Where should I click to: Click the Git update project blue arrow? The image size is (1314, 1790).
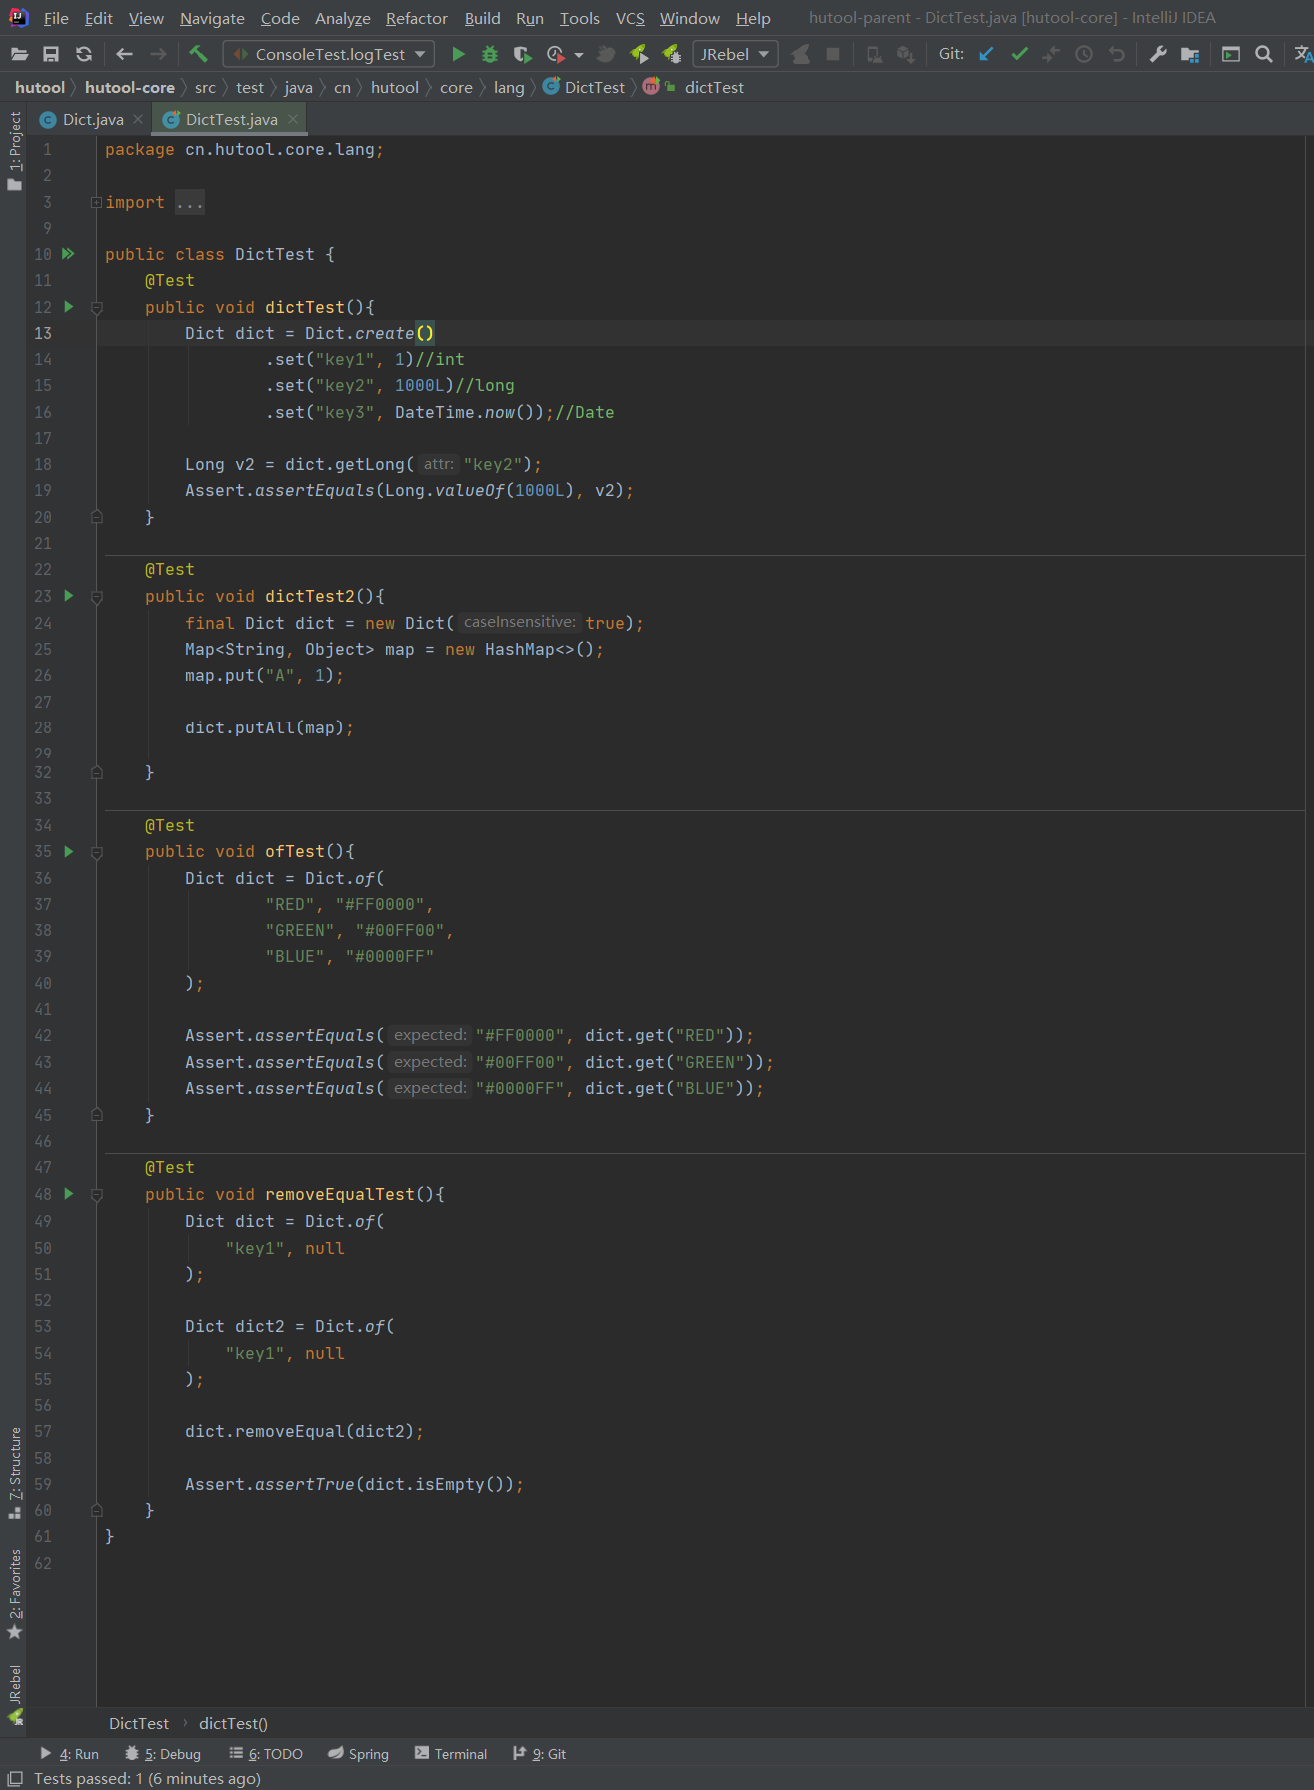[986, 54]
